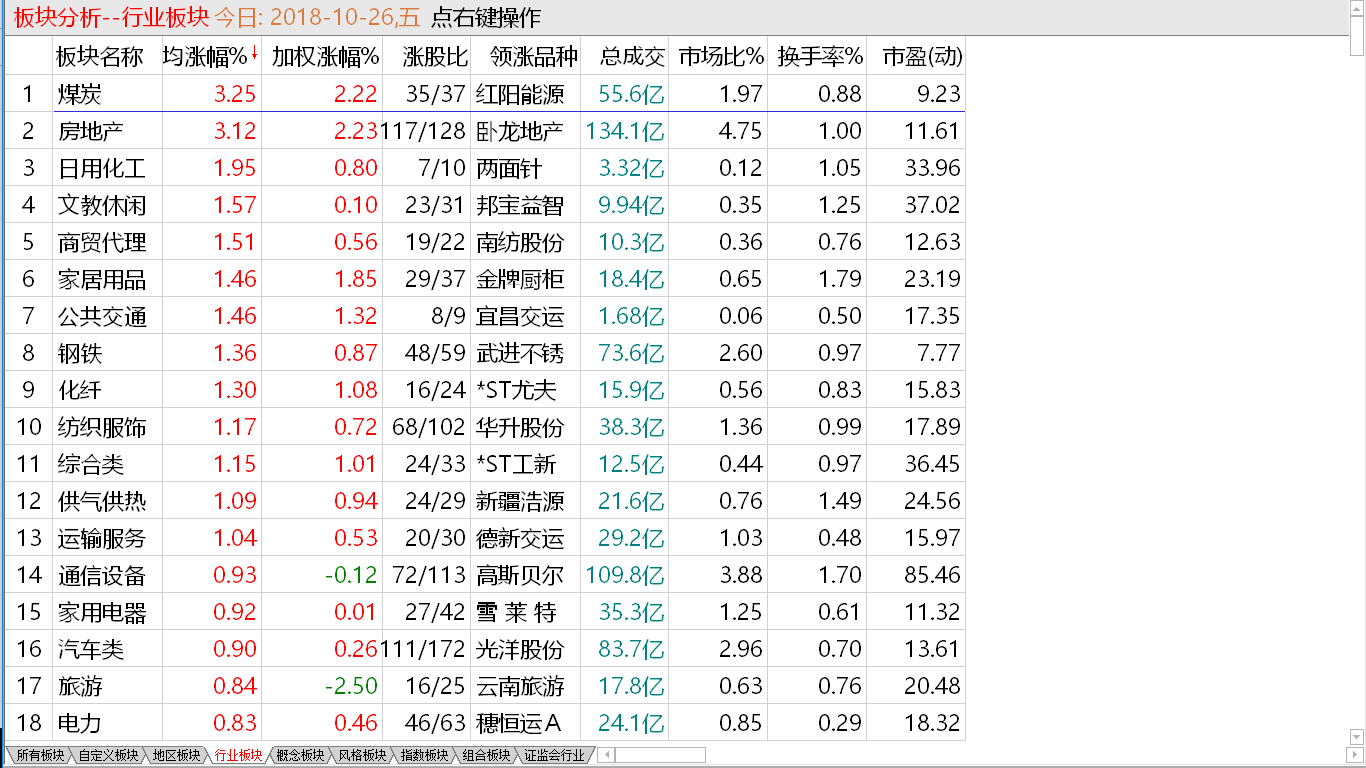Image resolution: width=1366 pixels, height=768 pixels.
Task: Select the 纺织服饰 sector
Action: pos(102,427)
